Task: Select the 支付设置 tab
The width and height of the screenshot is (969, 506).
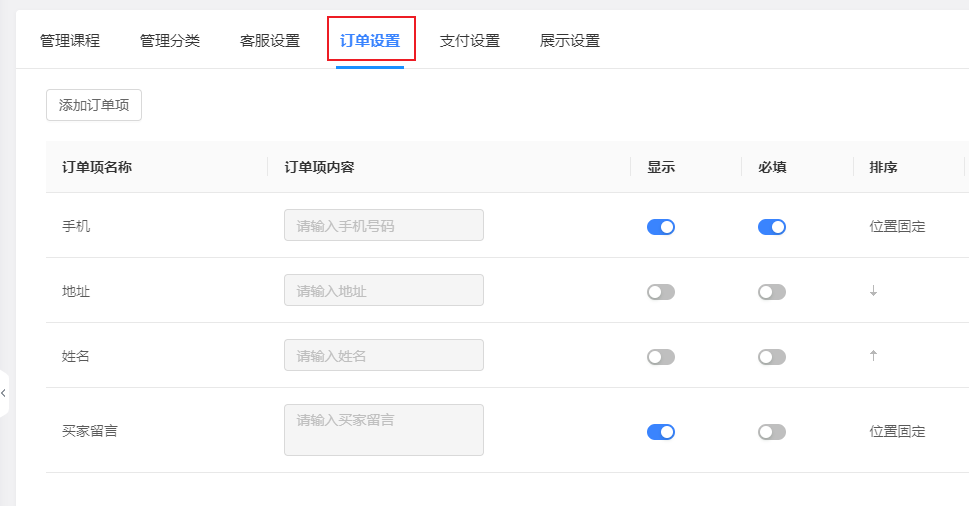Action: pyautogui.click(x=470, y=41)
